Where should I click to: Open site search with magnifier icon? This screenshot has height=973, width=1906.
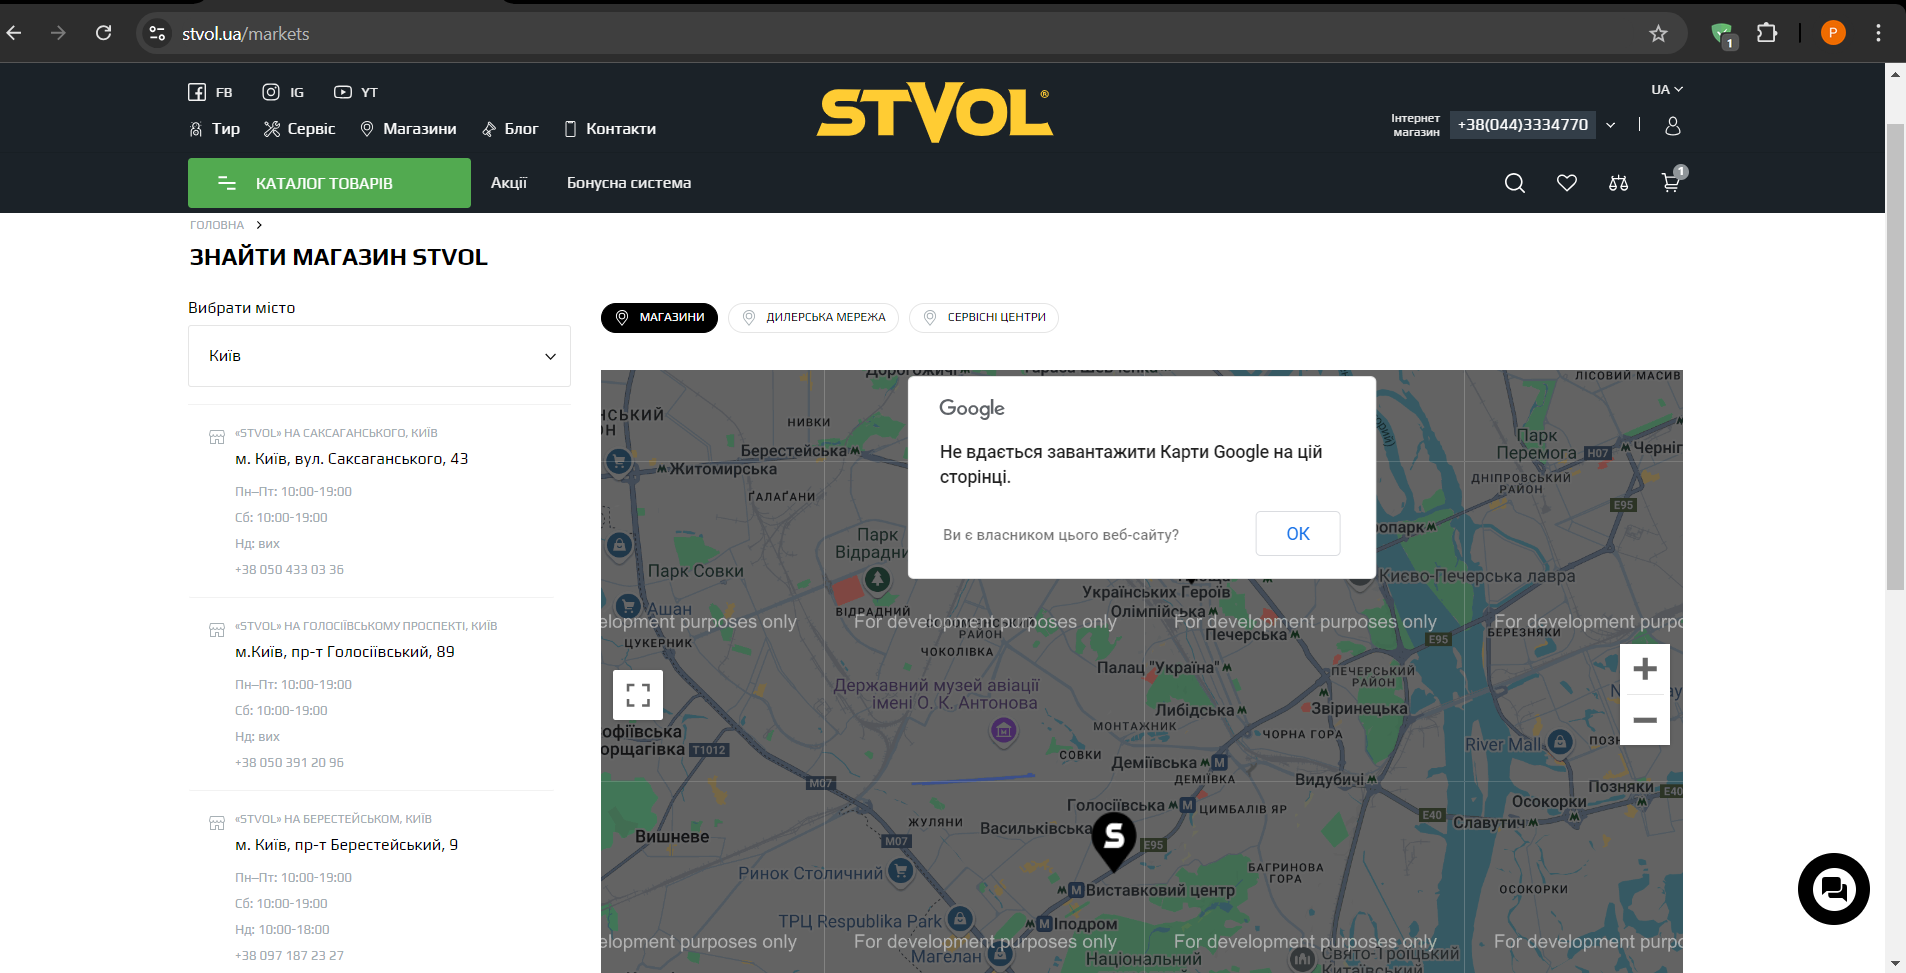1515,183
